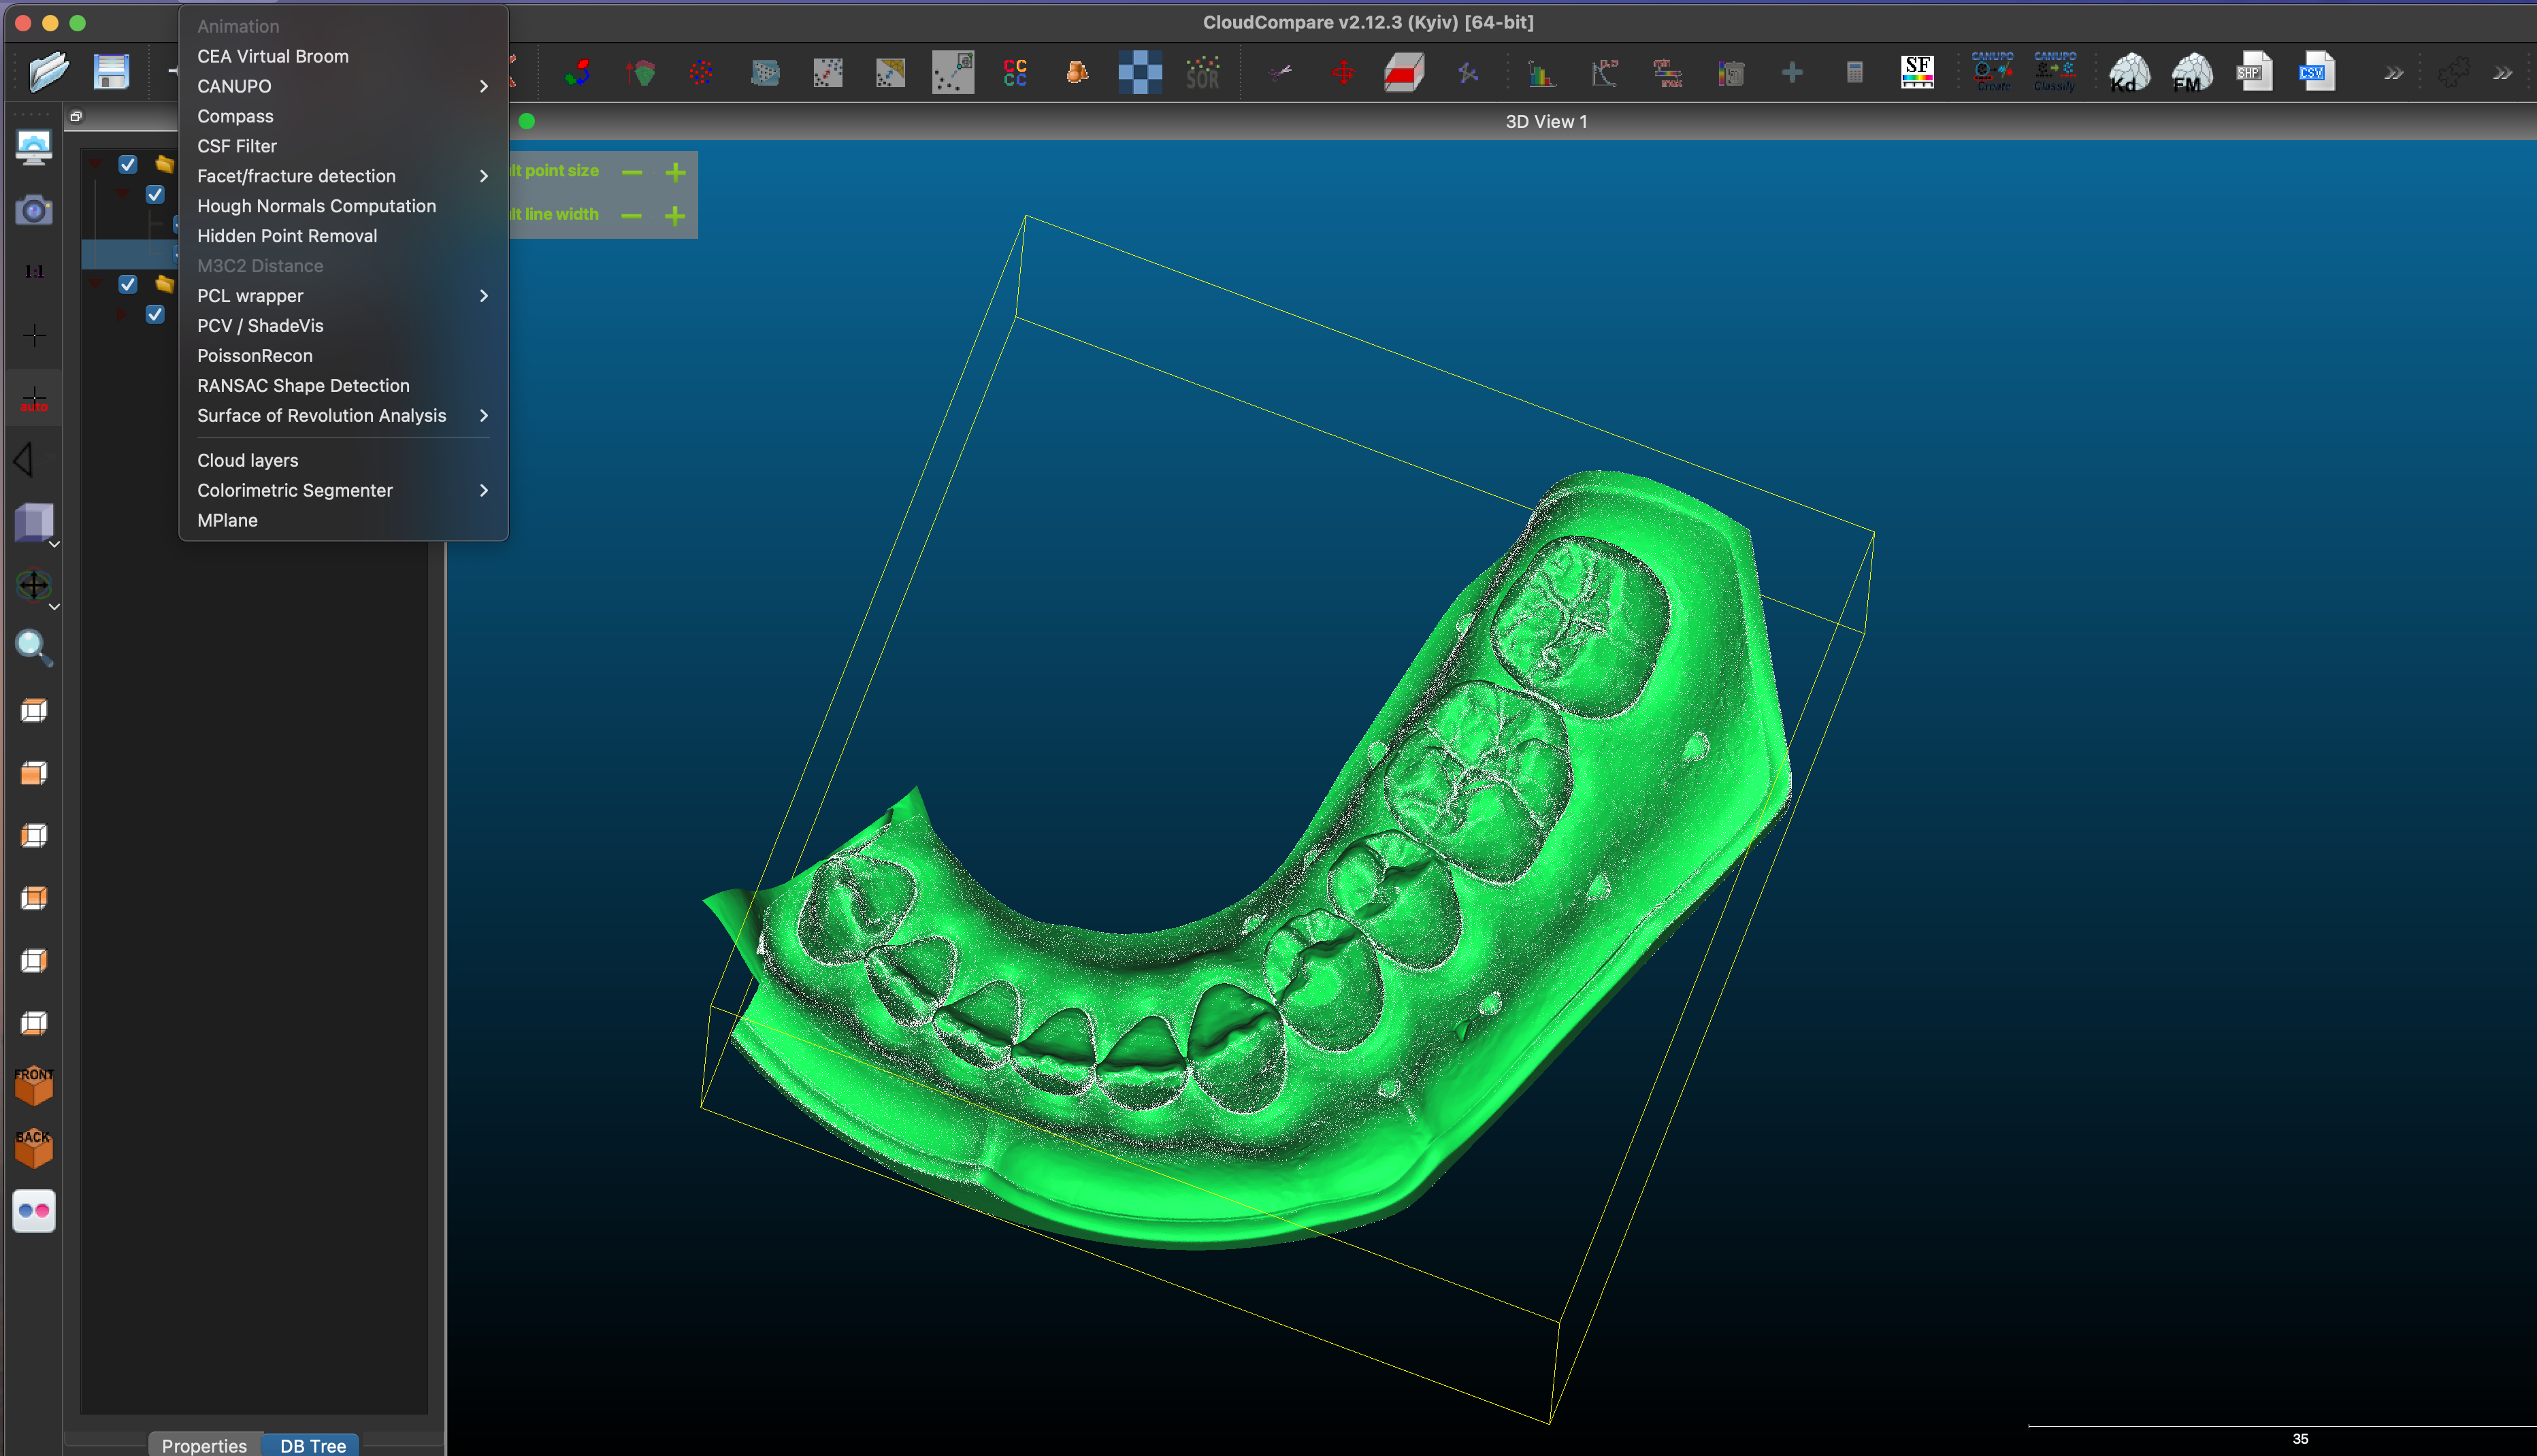Click the point size increase button
Viewport: 2537px width, 1456px height.
point(678,169)
